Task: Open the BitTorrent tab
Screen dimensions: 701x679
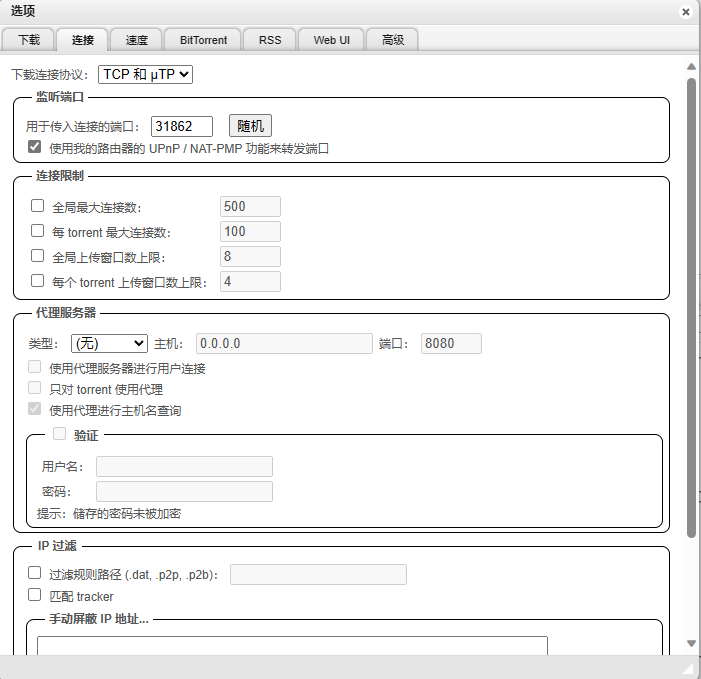Action: [x=203, y=40]
